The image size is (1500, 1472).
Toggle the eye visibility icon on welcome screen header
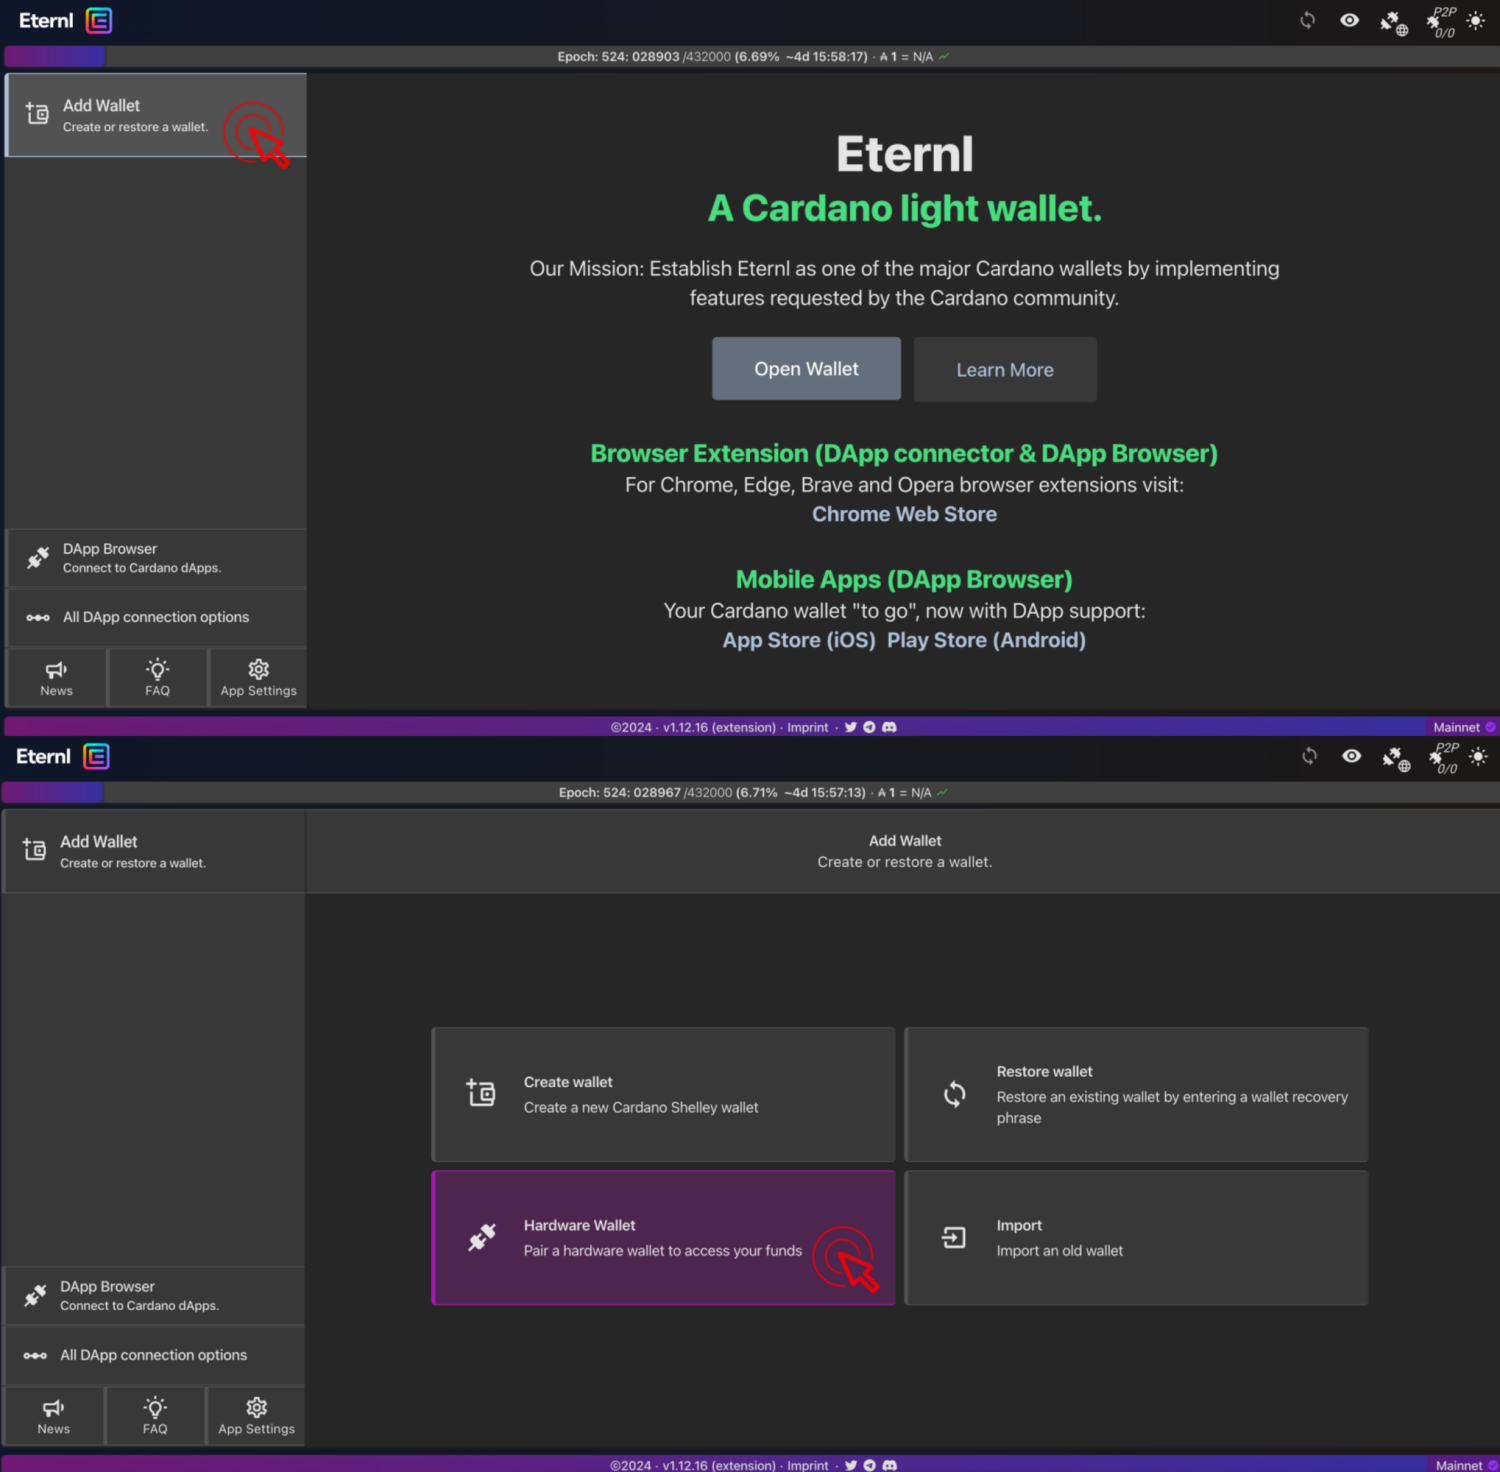tap(1349, 20)
